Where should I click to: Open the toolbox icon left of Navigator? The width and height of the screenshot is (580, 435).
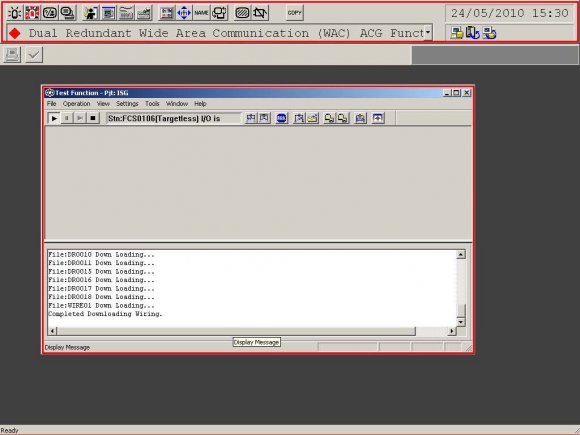pos(166,13)
